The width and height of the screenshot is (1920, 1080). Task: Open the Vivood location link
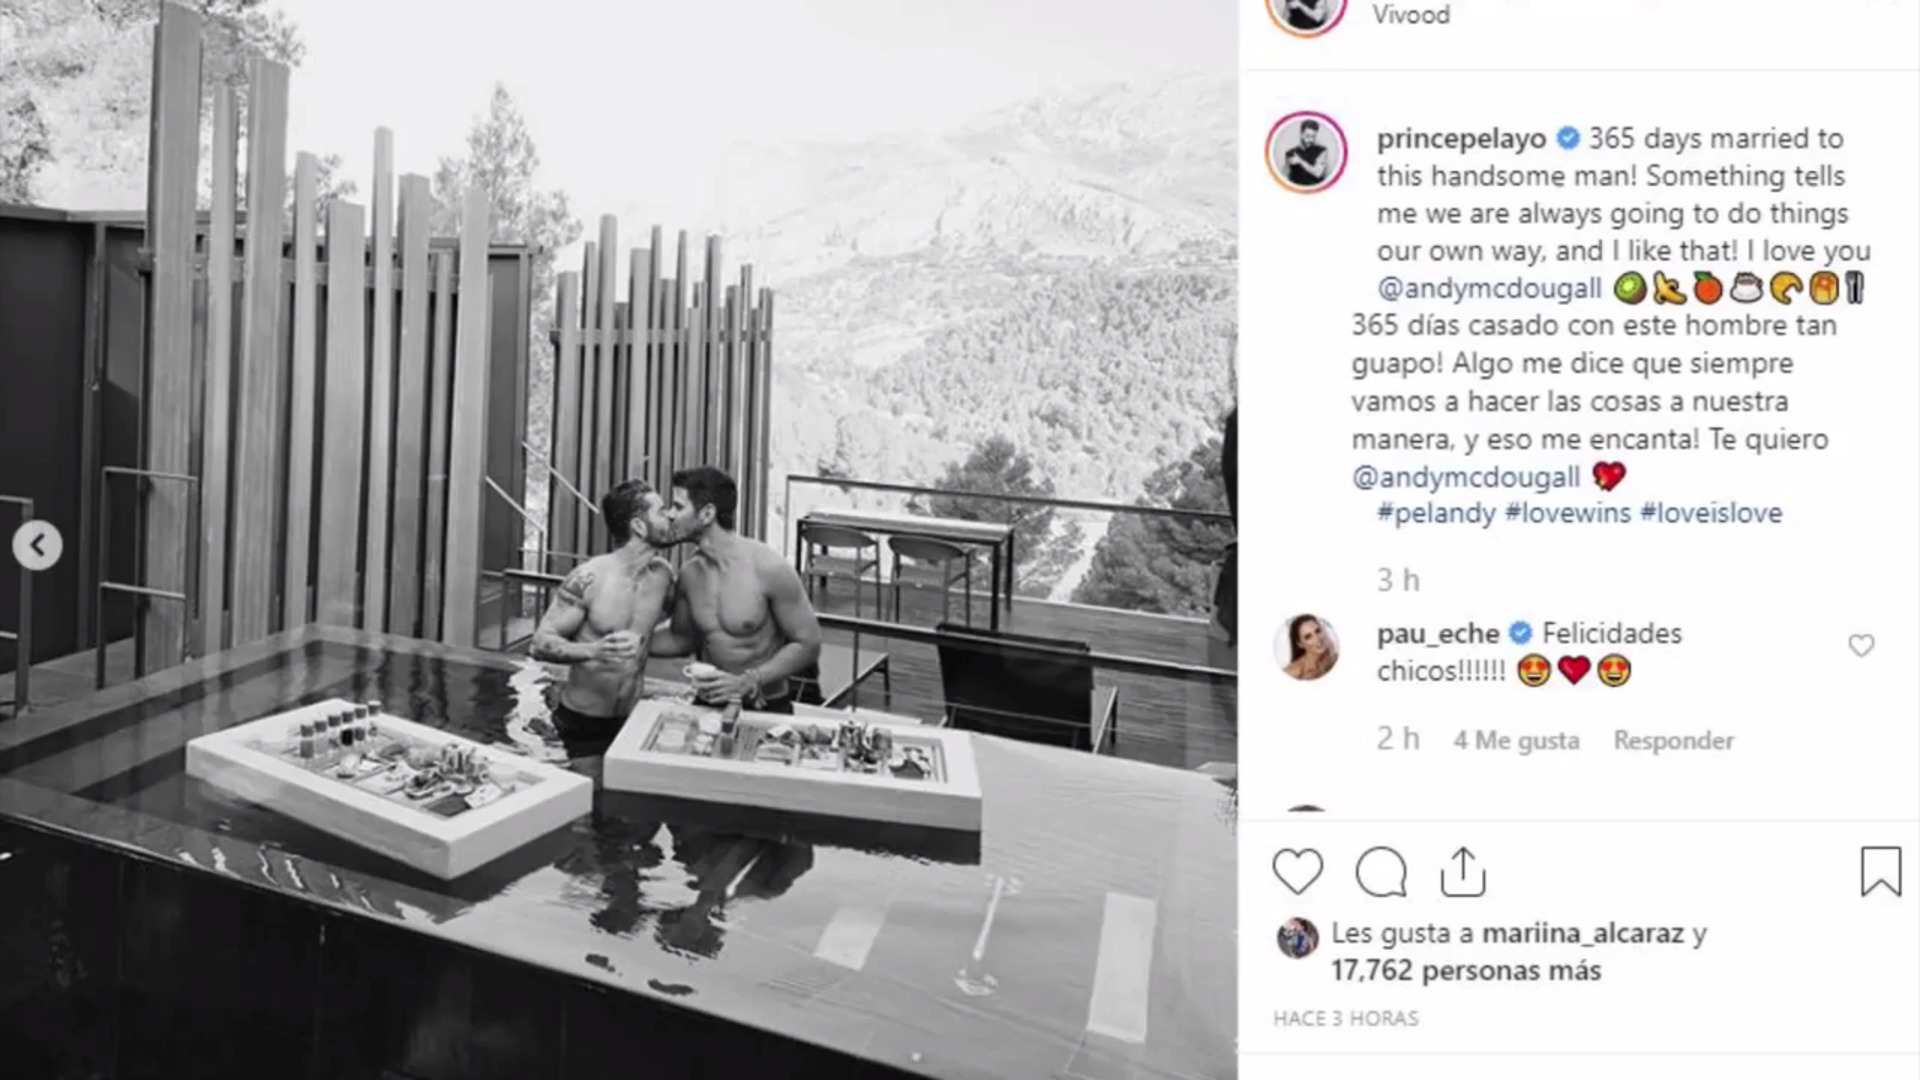1410,14
